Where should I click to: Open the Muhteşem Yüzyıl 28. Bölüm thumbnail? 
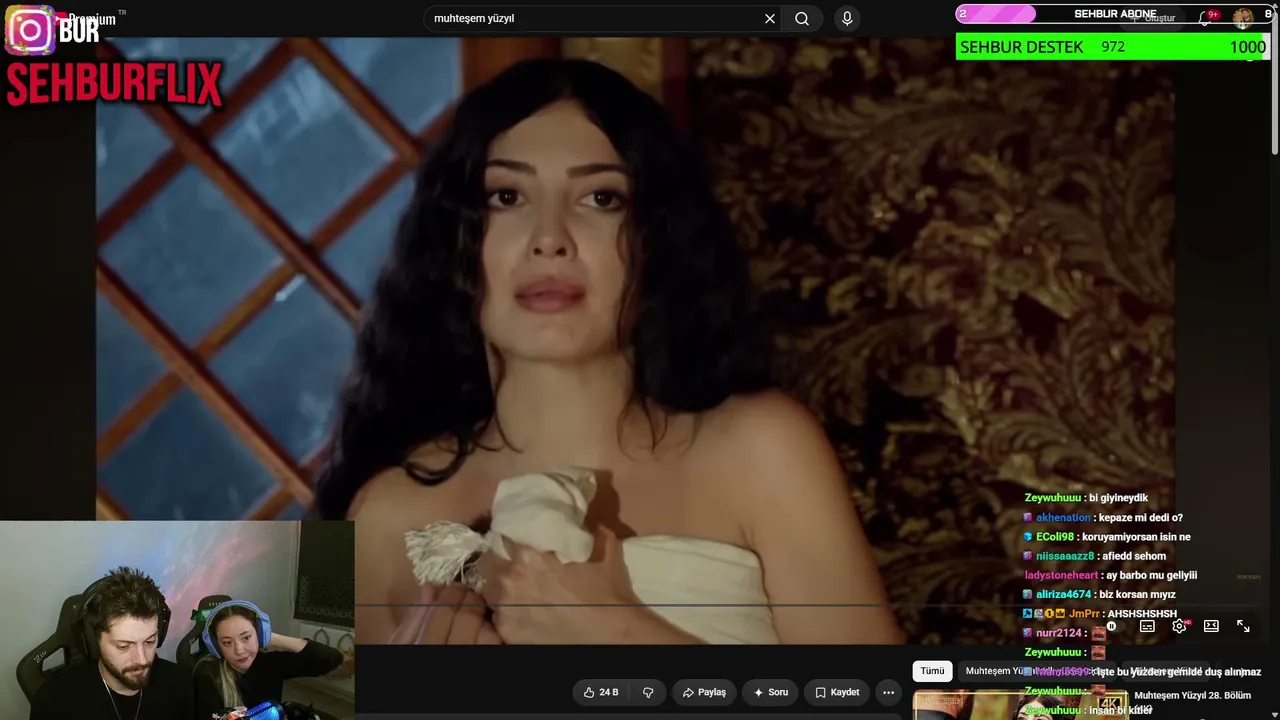(x=1020, y=705)
